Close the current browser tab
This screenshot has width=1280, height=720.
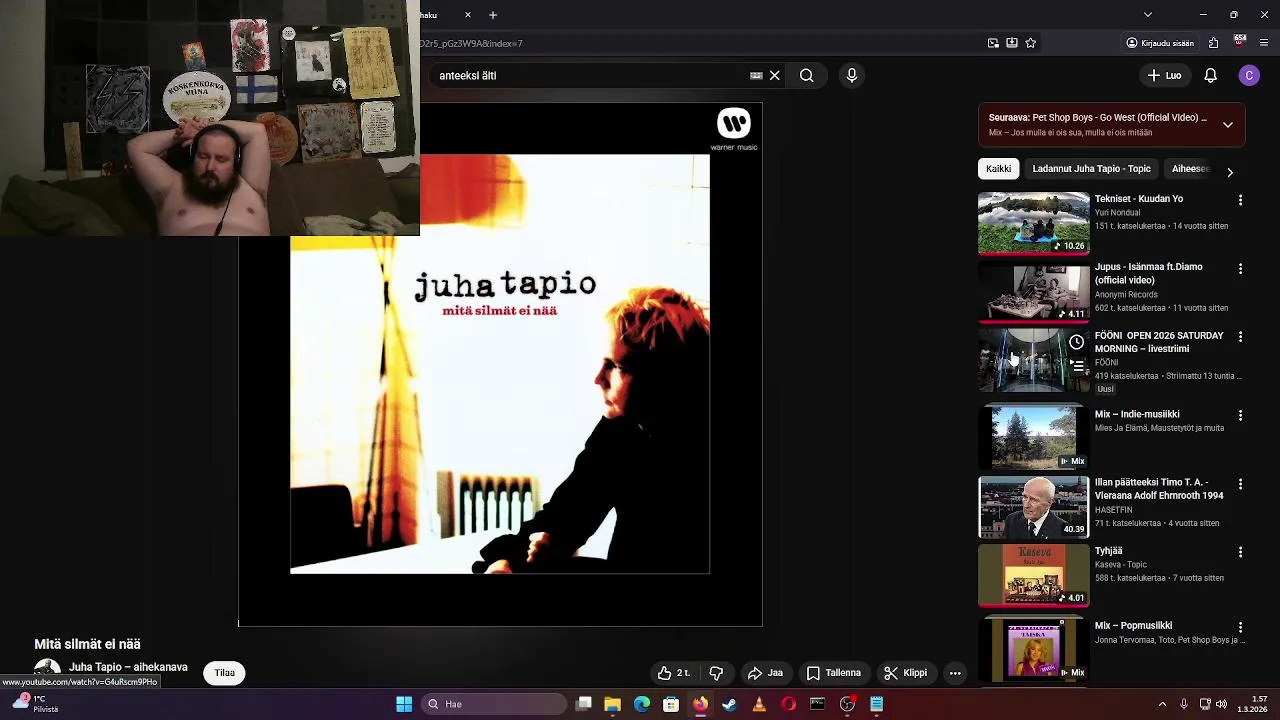point(468,15)
